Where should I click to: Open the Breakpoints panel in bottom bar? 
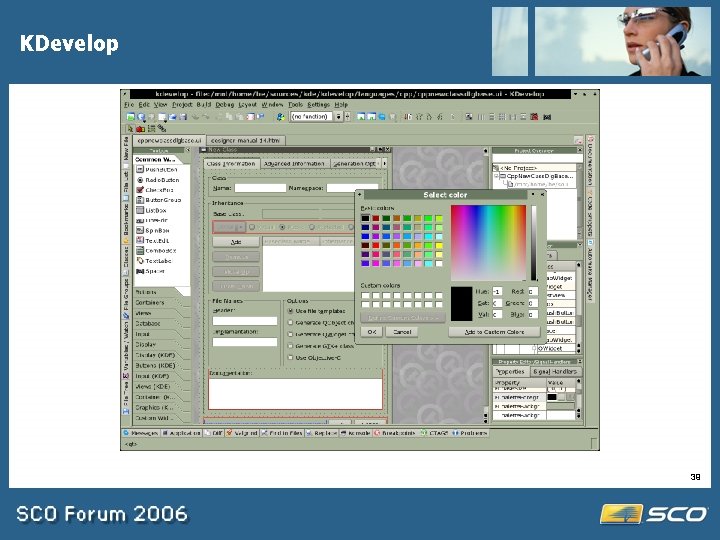tap(396, 433)
